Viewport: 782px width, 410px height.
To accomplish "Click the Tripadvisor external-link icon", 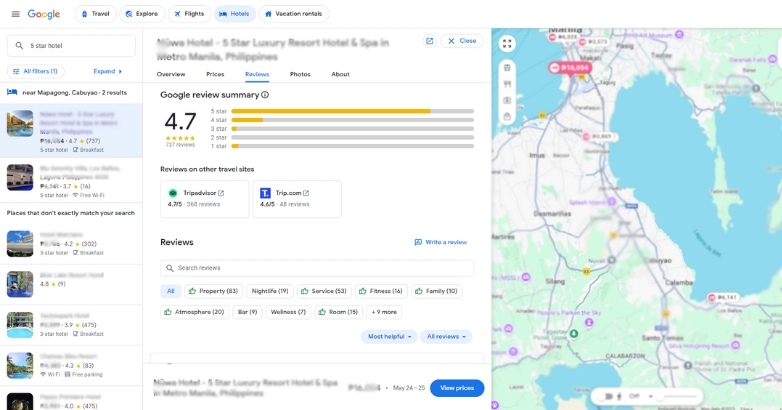I will (221, 193).
